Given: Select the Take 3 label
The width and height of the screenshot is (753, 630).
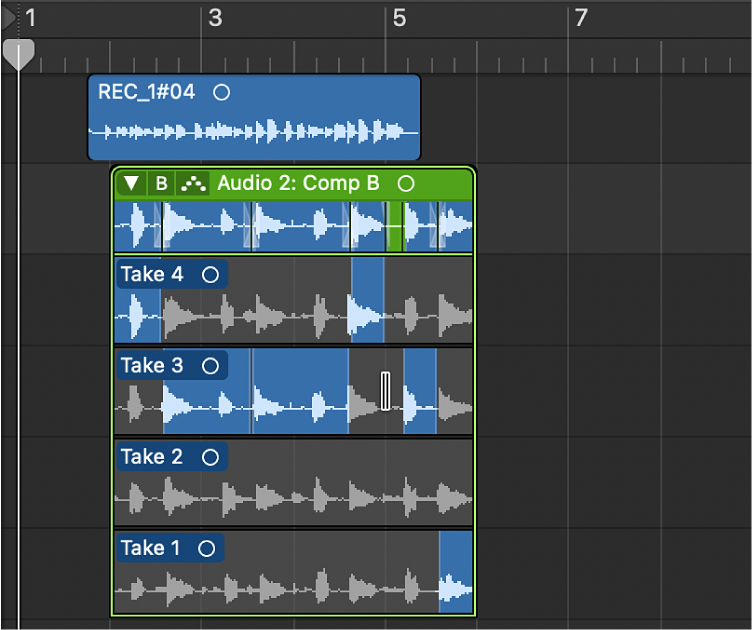Looking at the screenshot, I should point(152,365).
